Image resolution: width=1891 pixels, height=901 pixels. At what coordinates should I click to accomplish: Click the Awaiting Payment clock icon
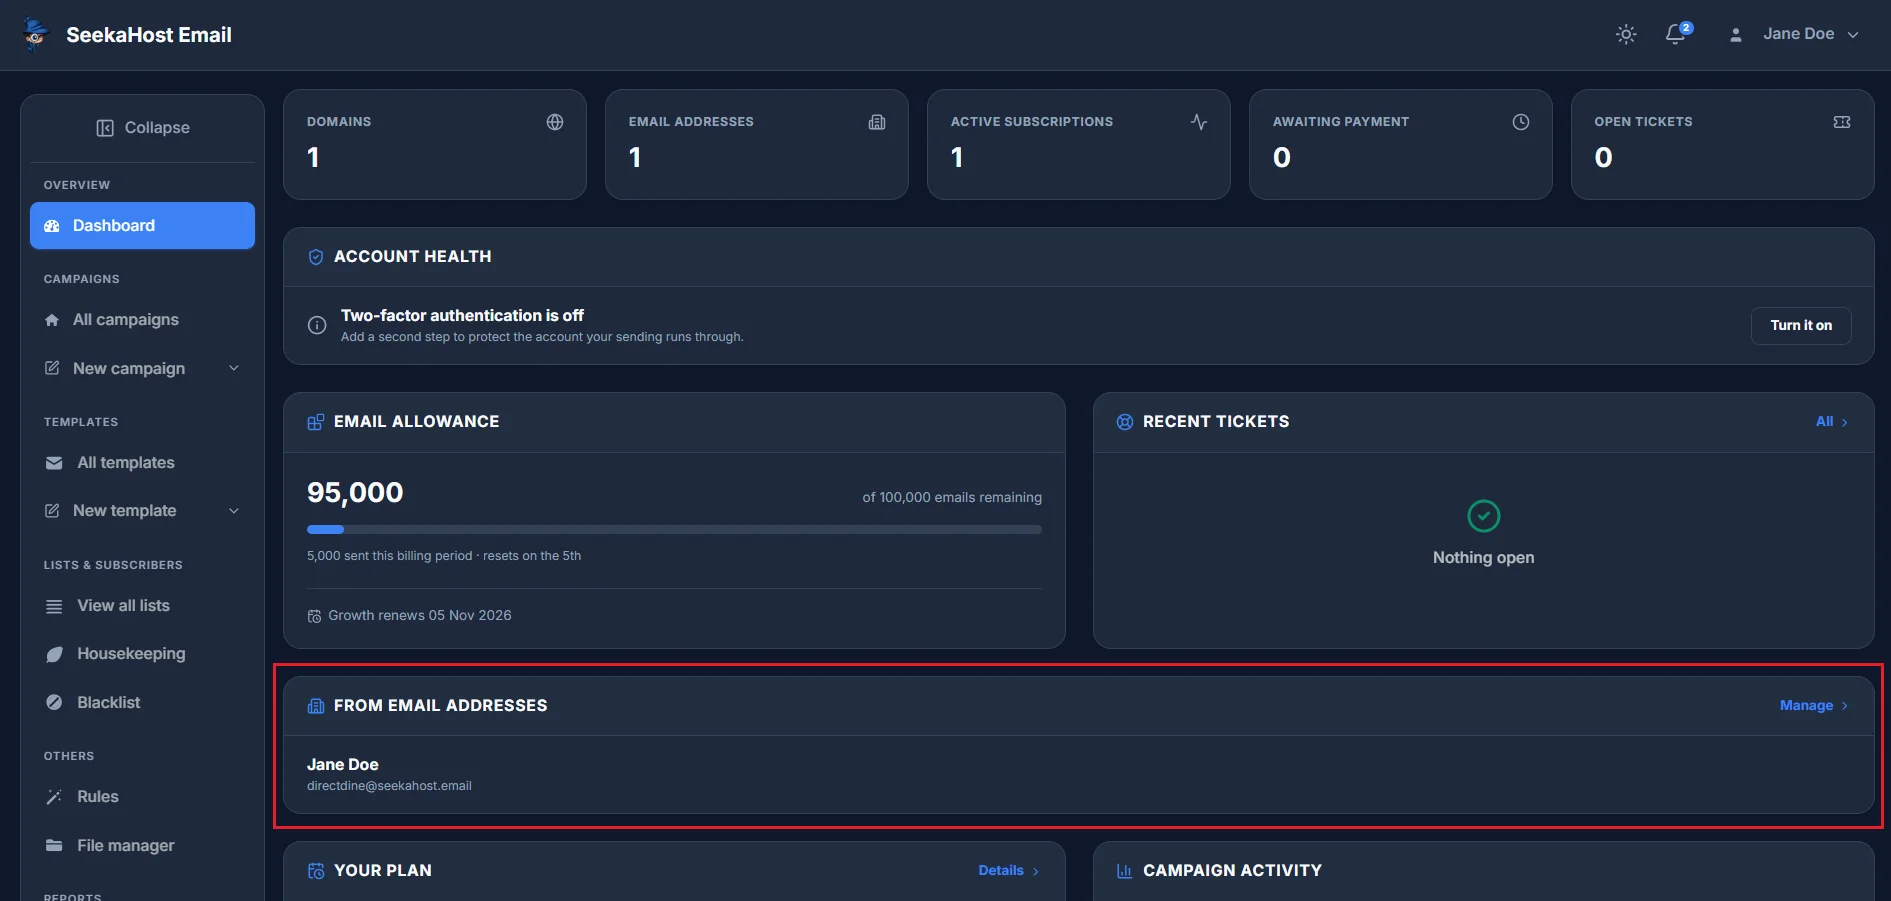point(1521,122)
